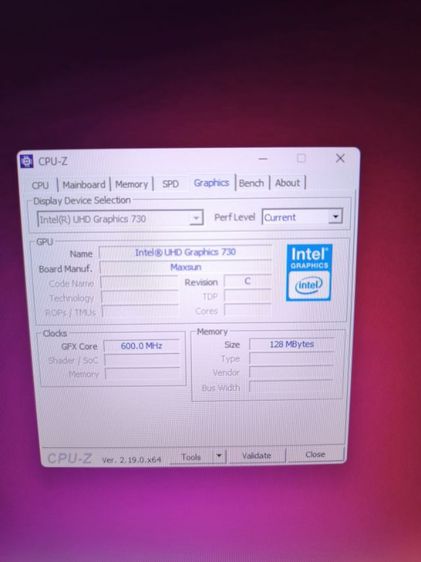Click the empty memory Vendor field
This screenshot has height=562, width=421.
pos(292,372)
